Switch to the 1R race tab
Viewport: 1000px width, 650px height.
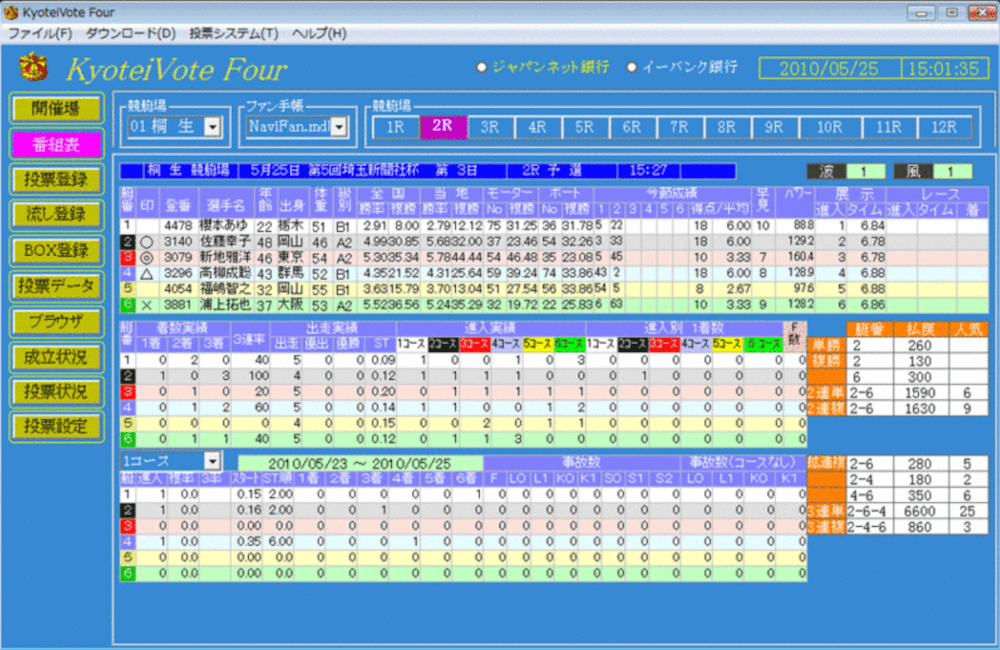coord(395,127)
